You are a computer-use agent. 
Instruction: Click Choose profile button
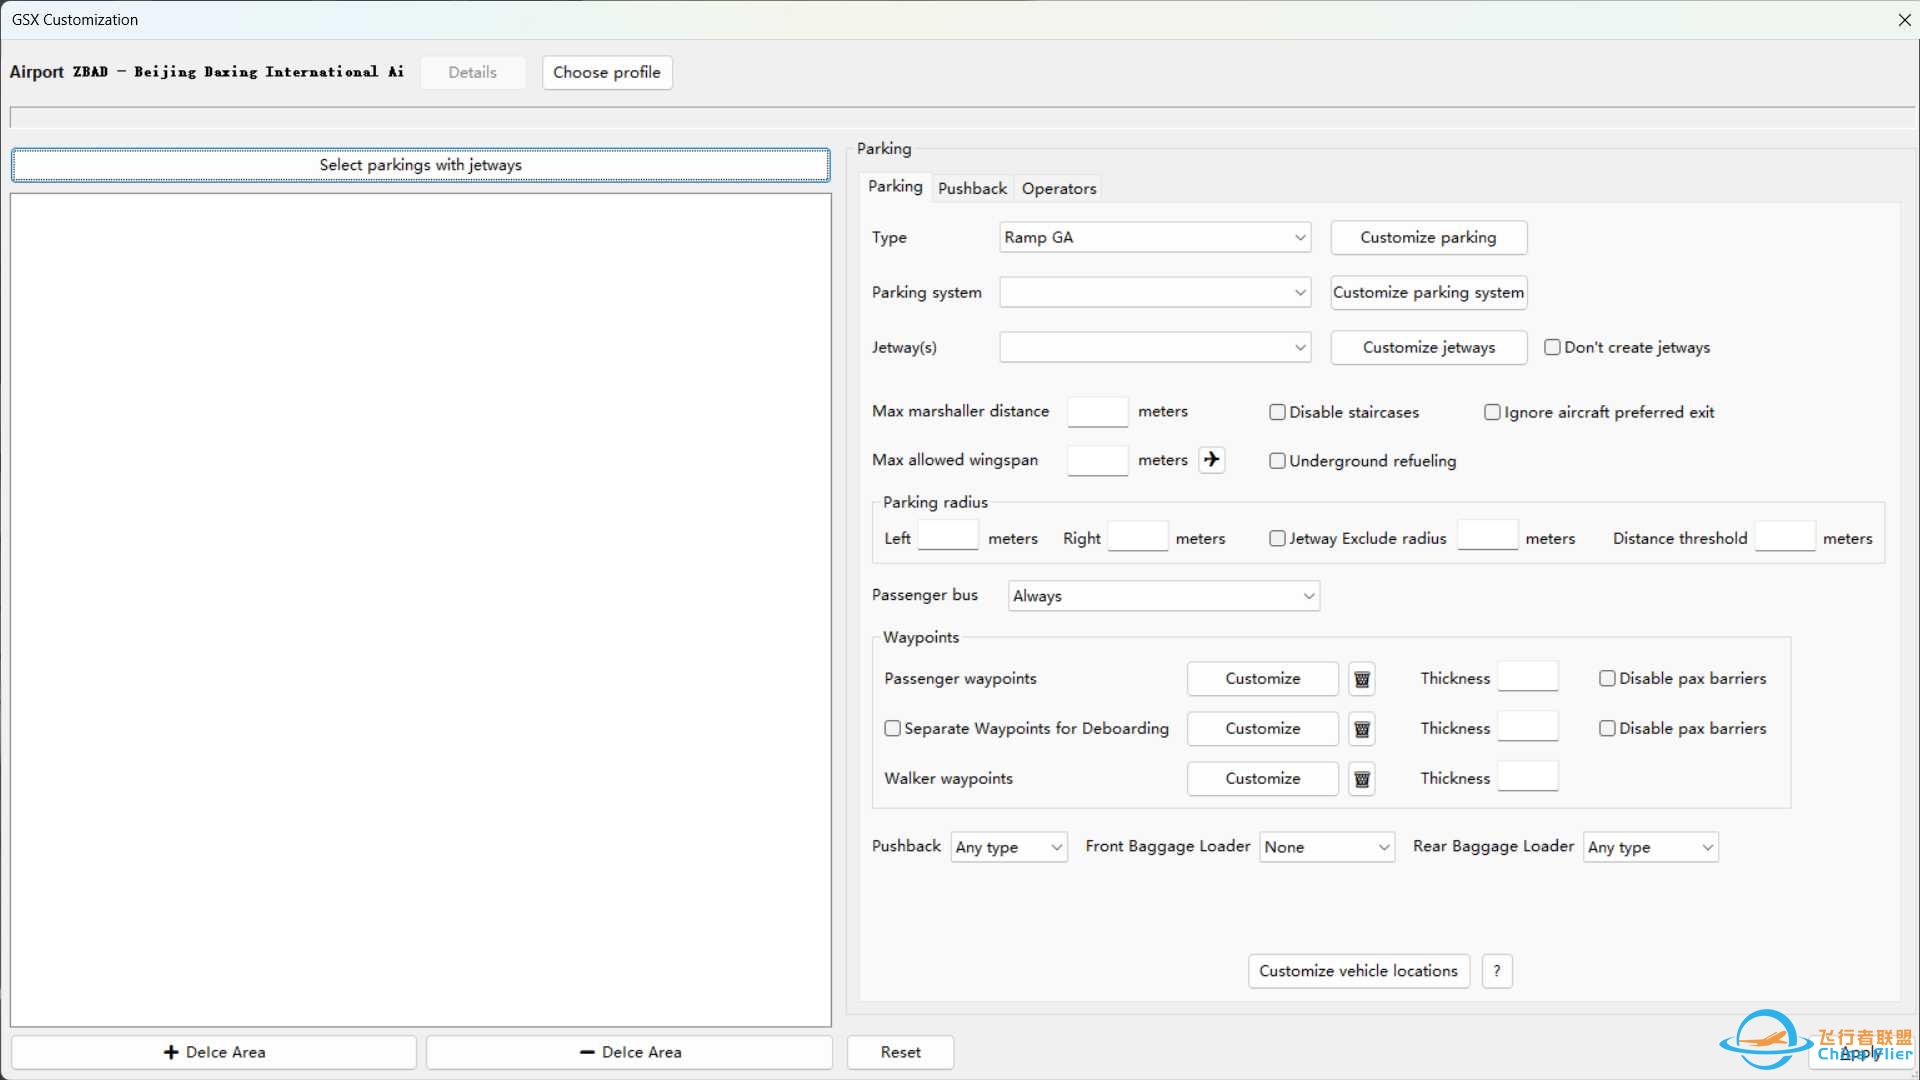point(607,72)
